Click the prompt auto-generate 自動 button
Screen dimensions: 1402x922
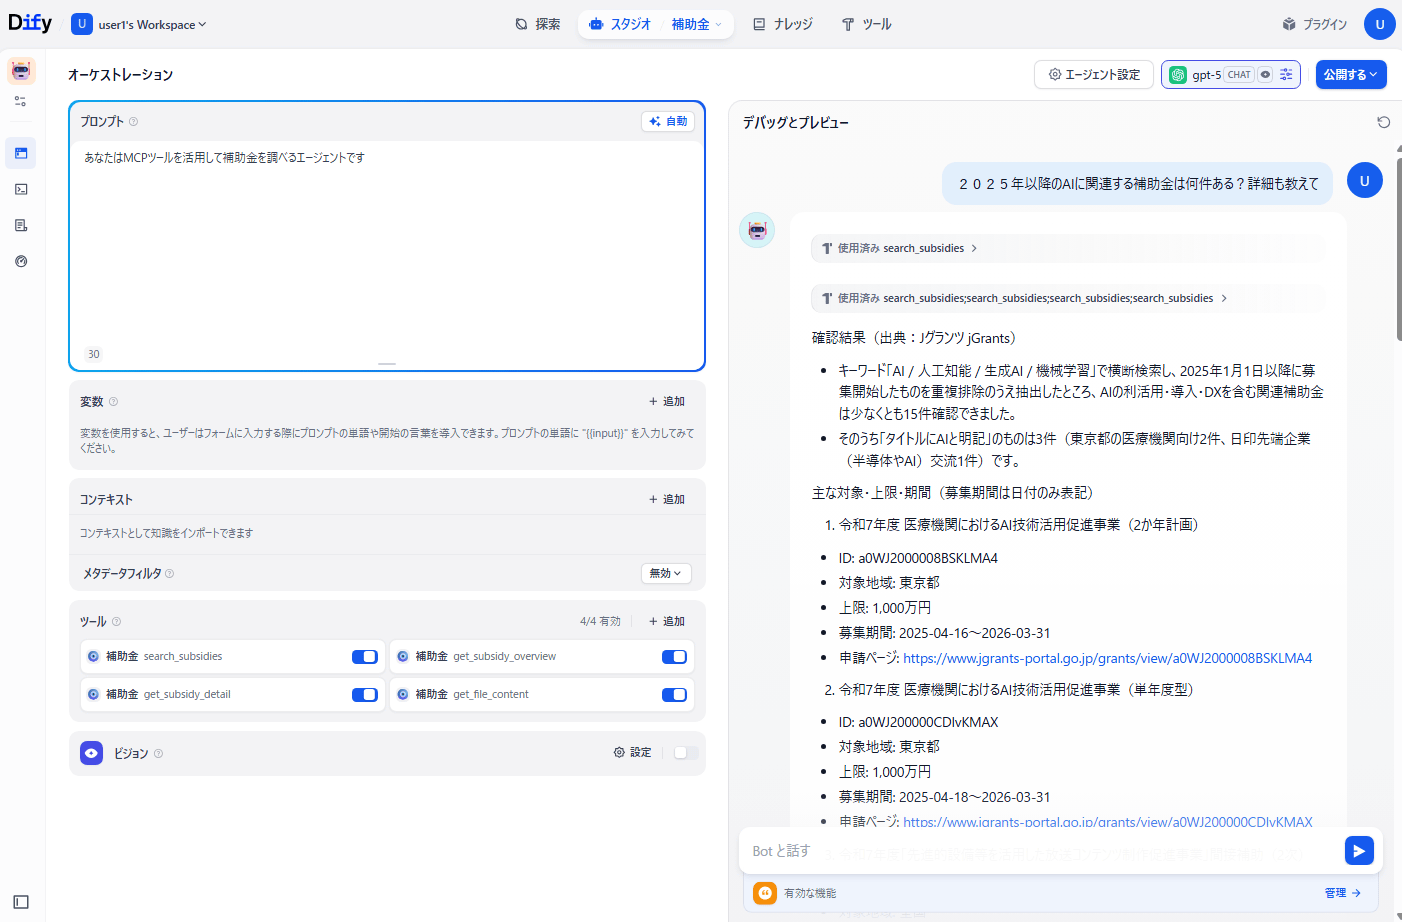pyautogui.click(x=668, y=121)
